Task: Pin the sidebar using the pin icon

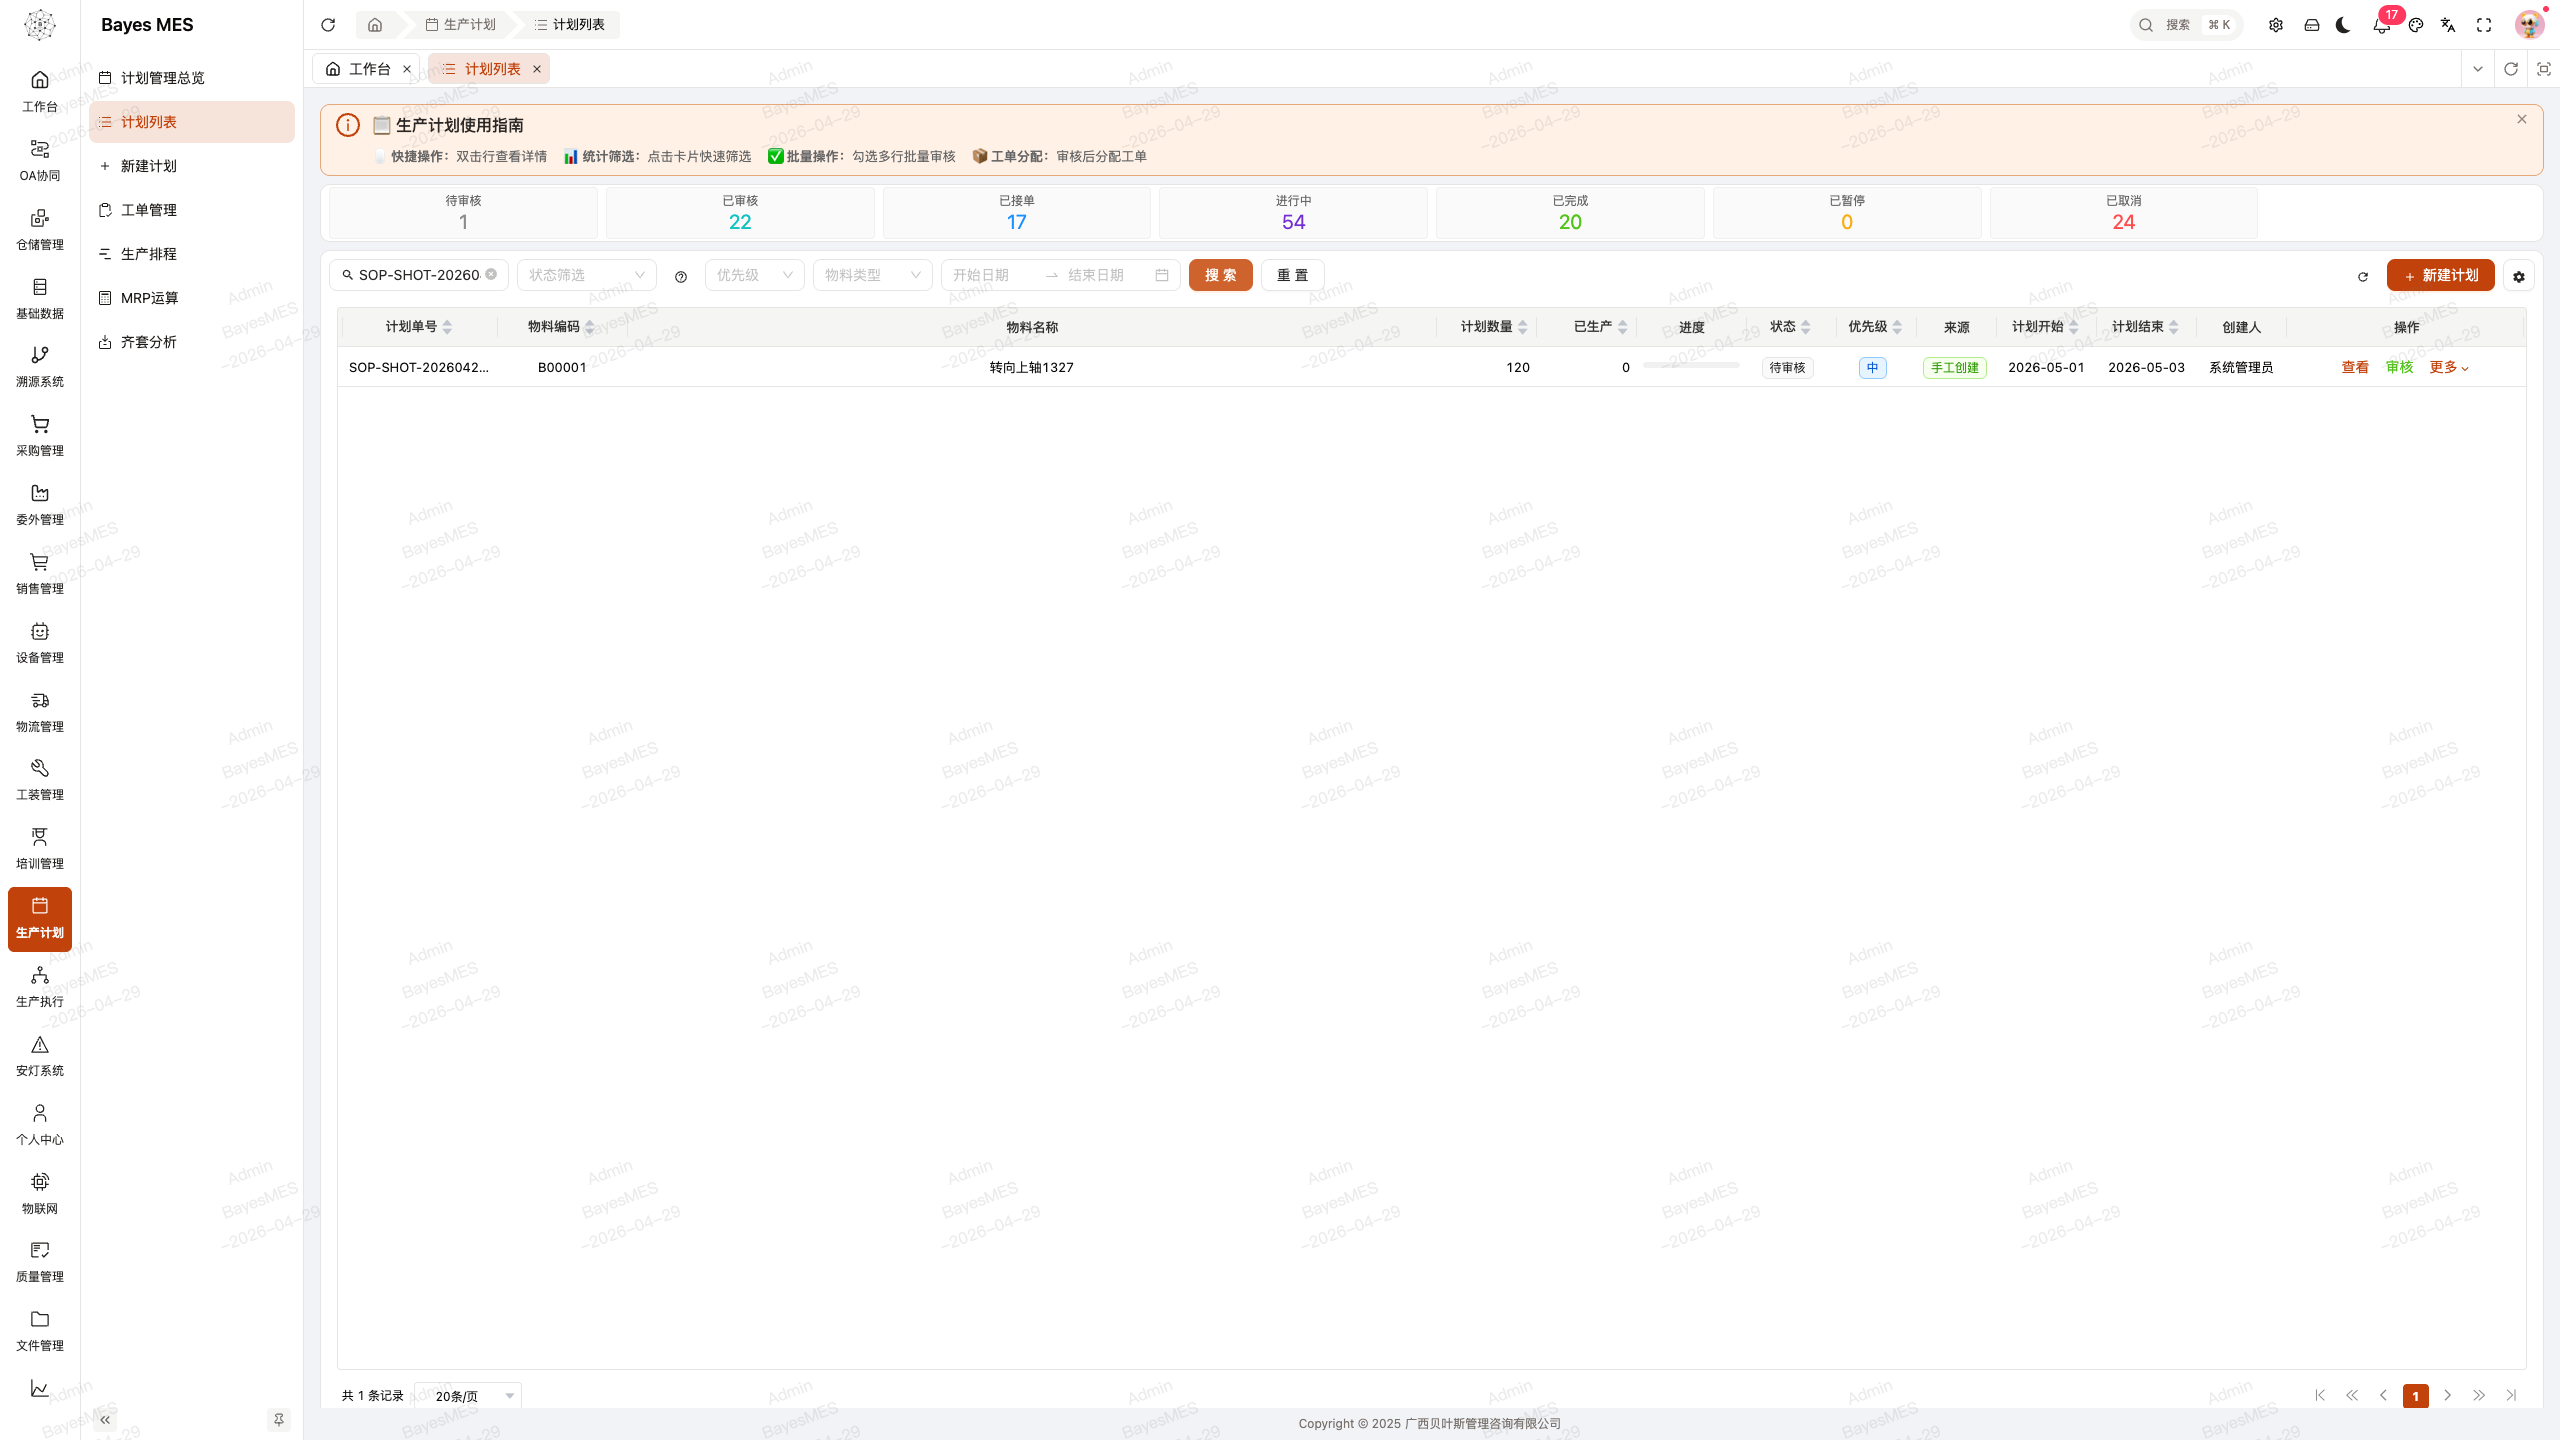Action: click(279, 1419)
